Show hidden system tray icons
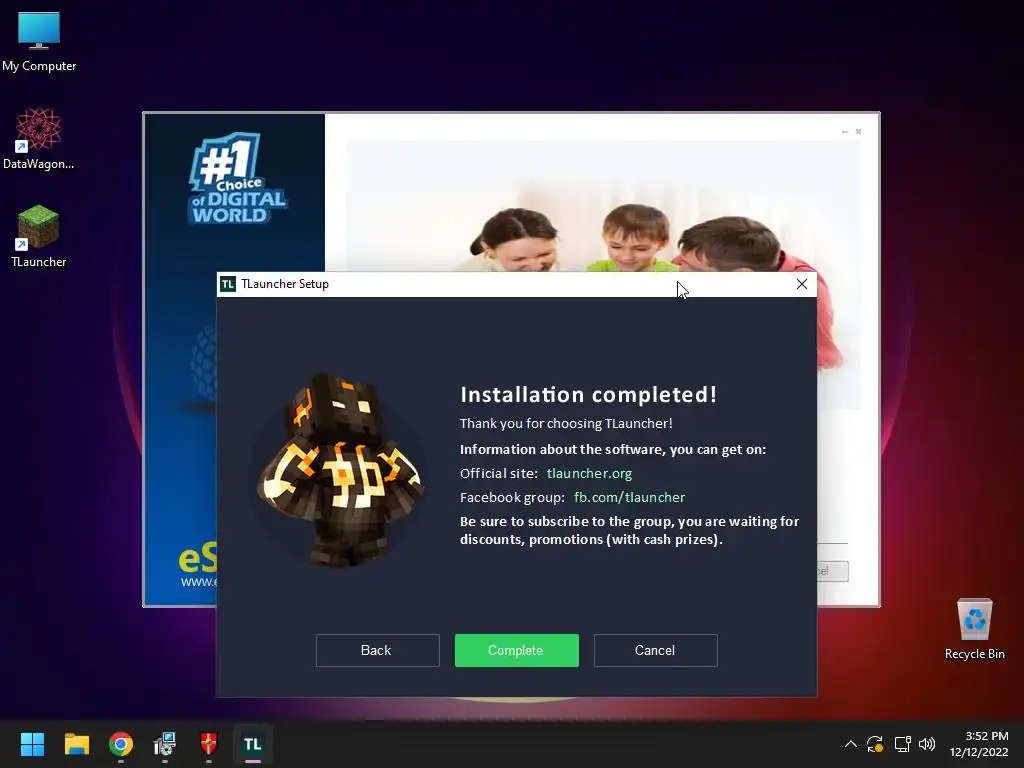The height and width of the screenshot is (768, 1024). click(850, 744)
